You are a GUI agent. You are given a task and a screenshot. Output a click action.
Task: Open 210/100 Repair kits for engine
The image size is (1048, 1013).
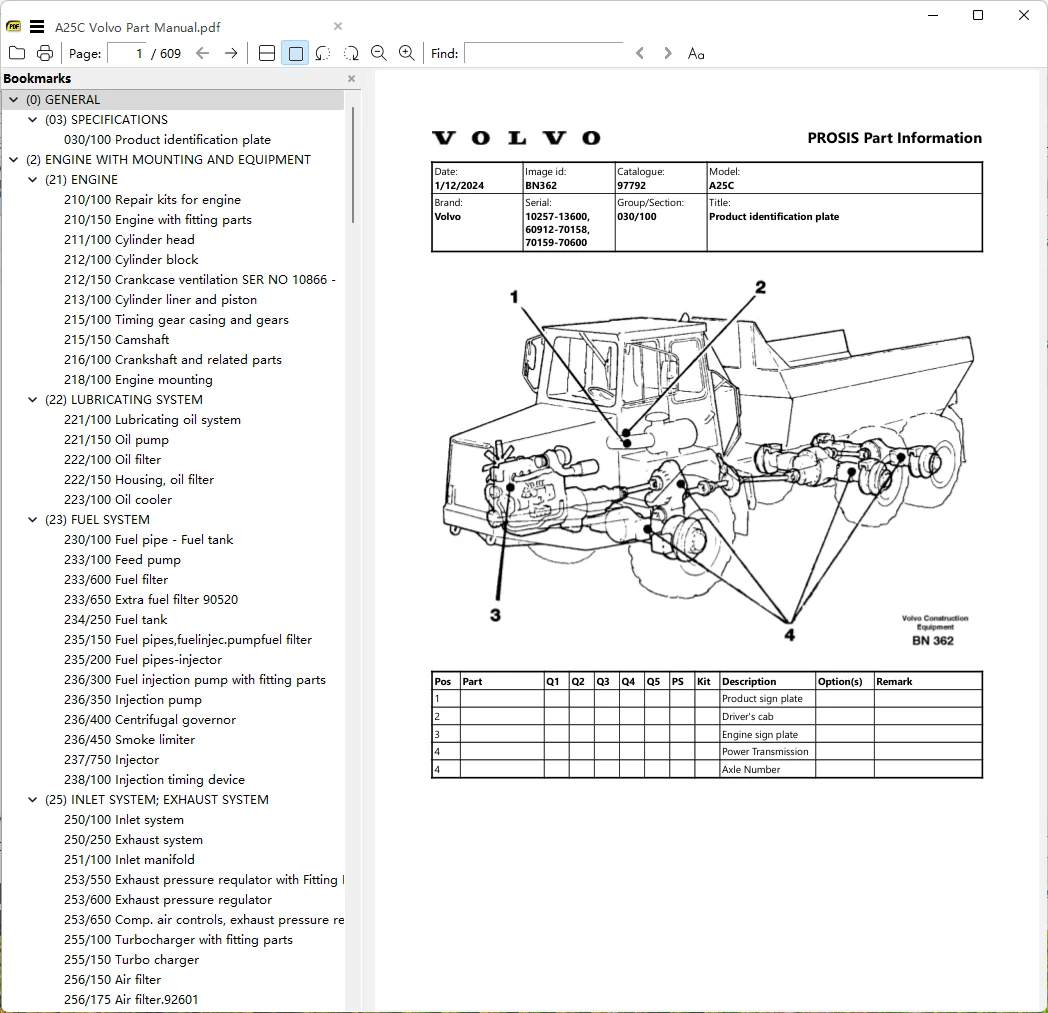click(x=152, y=200)
